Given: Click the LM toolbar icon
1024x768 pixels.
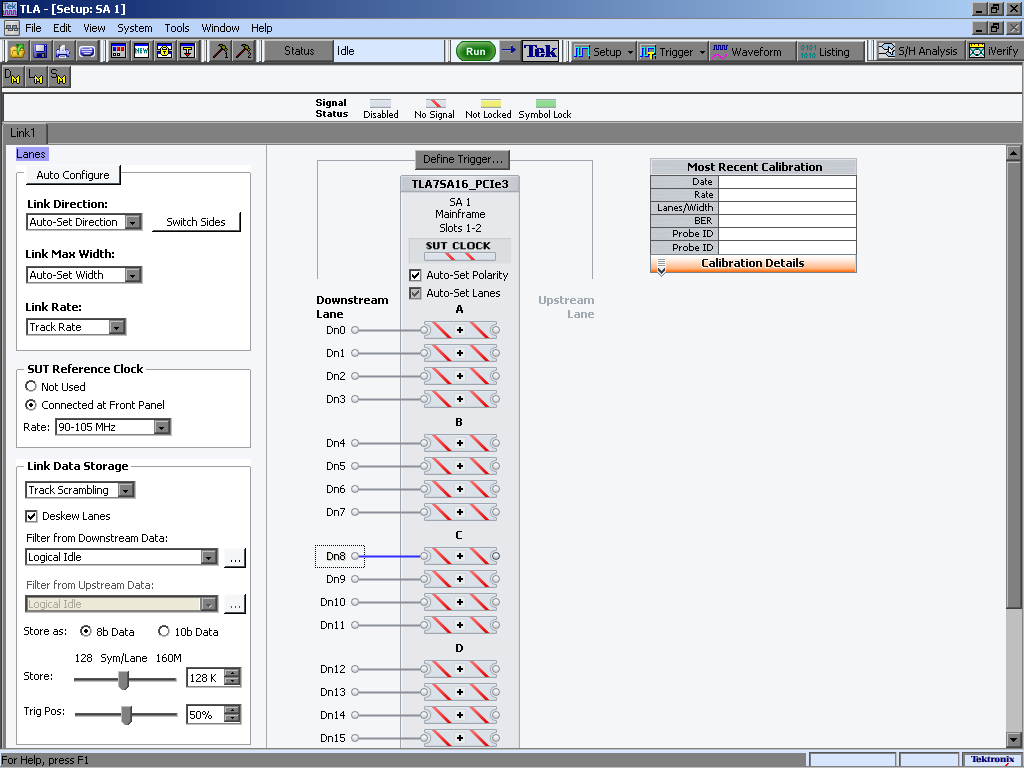Looking at the screenshot, I should tap(37, 77).
